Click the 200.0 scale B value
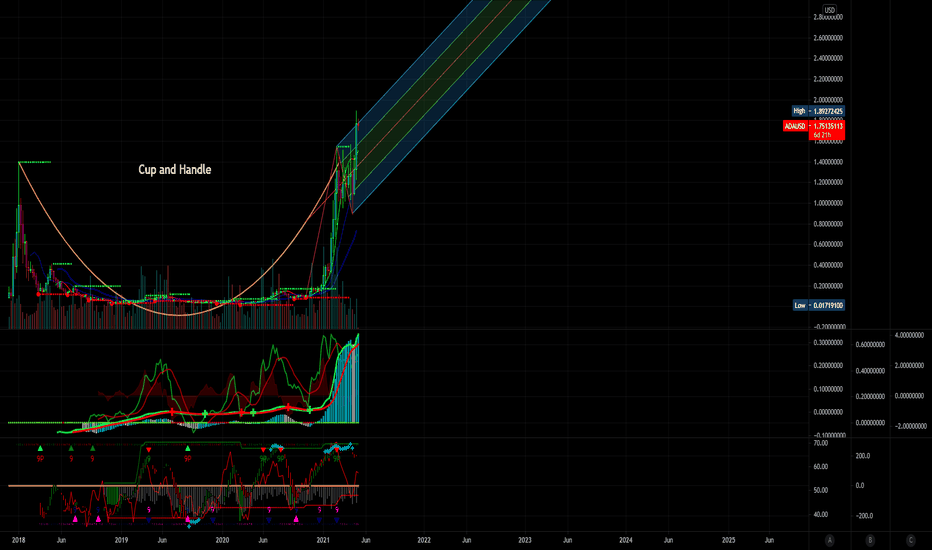The width and height of the screenshot is (932, 550). tap(862, 456)
